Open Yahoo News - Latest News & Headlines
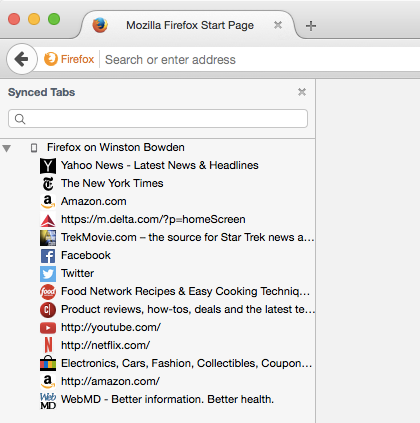 [160, 165]
